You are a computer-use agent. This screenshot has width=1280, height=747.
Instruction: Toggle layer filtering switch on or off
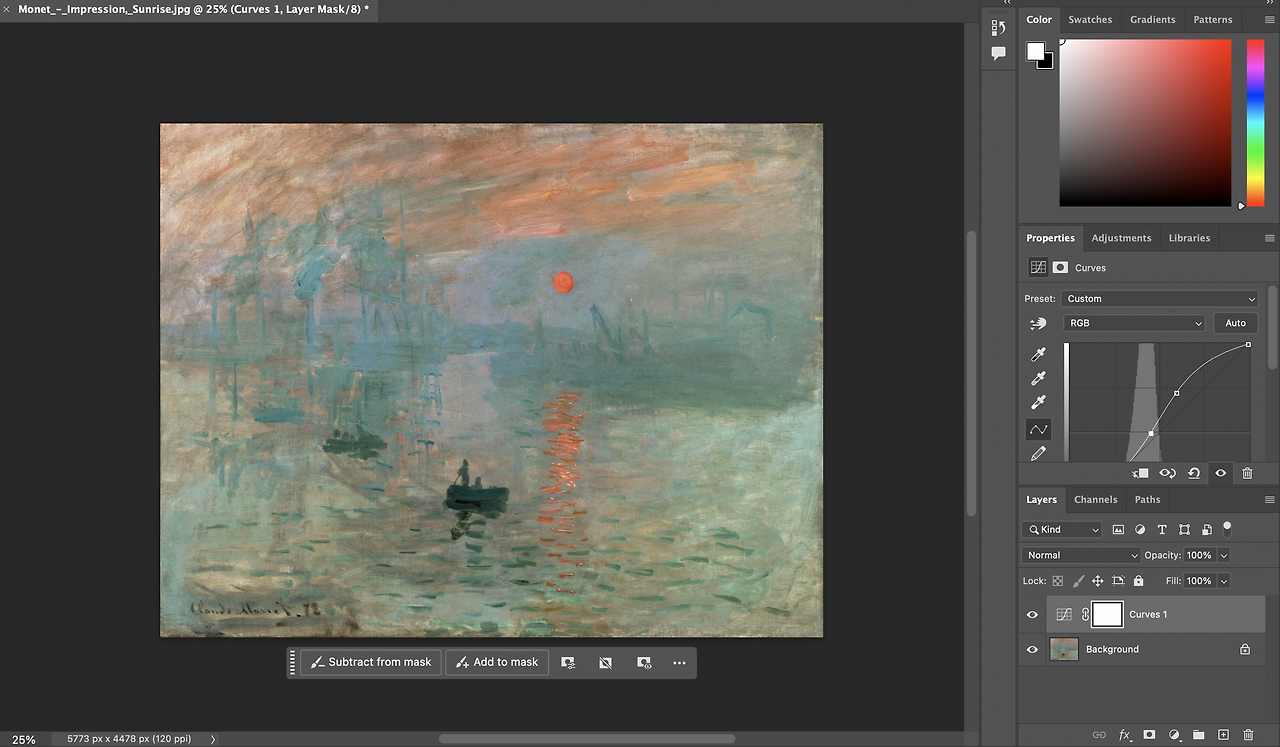click(x=1227, y=527)
